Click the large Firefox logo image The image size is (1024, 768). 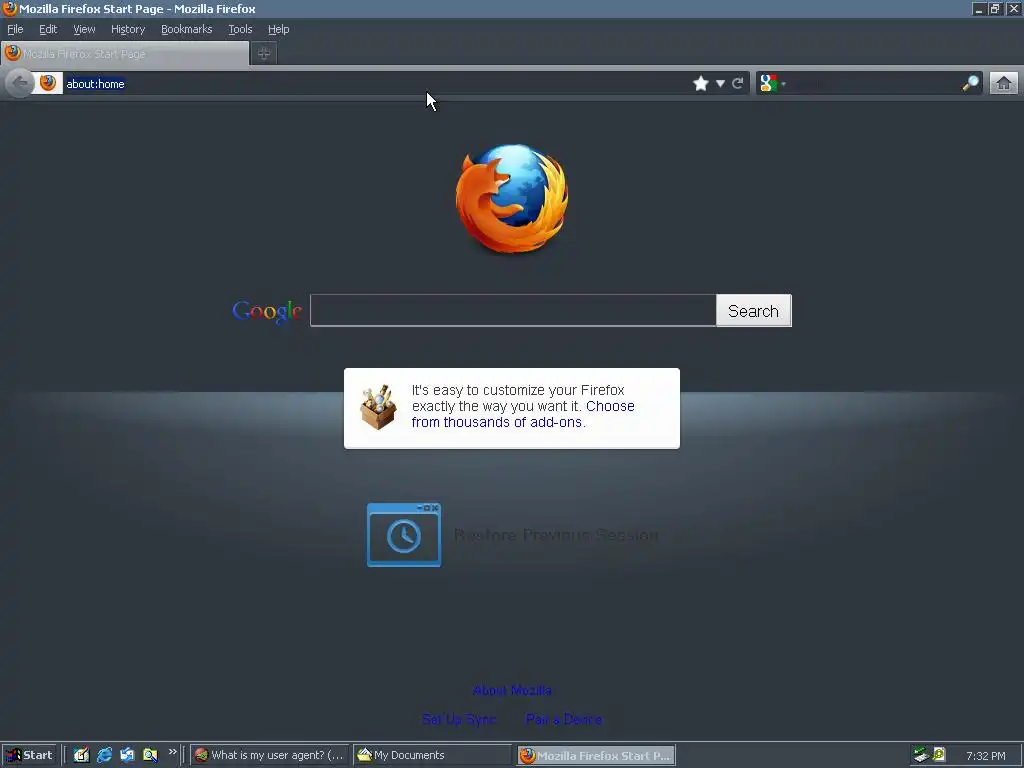coord(512,199)
